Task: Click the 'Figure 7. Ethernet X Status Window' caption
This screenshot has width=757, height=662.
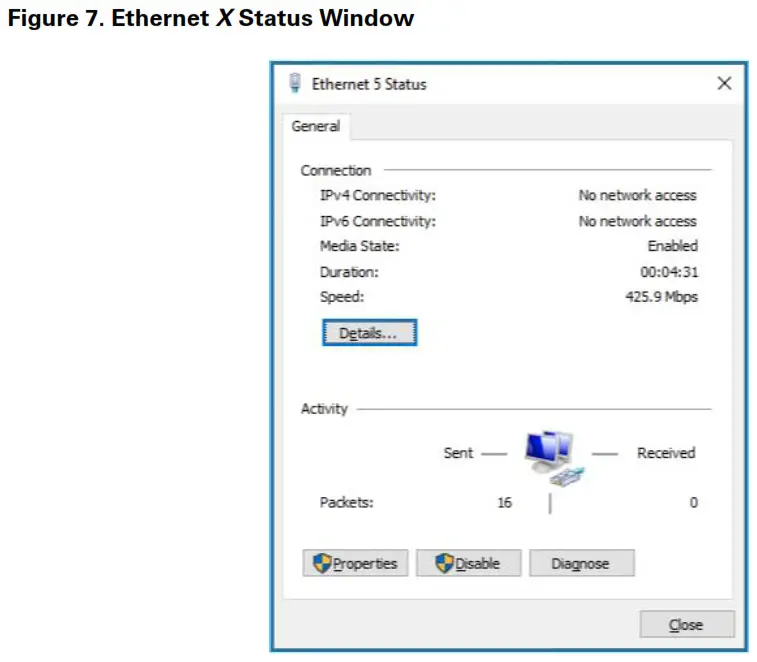Action: pos(211,18)
